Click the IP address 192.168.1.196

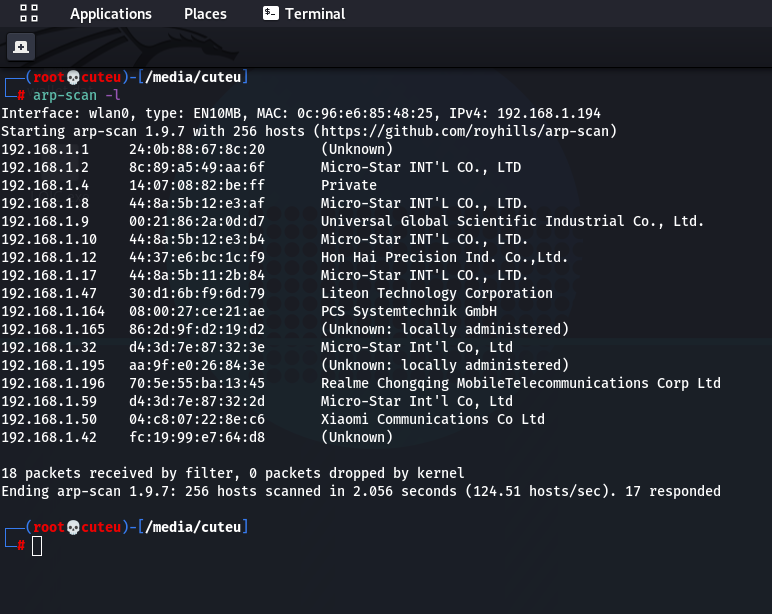pos(53,384)
